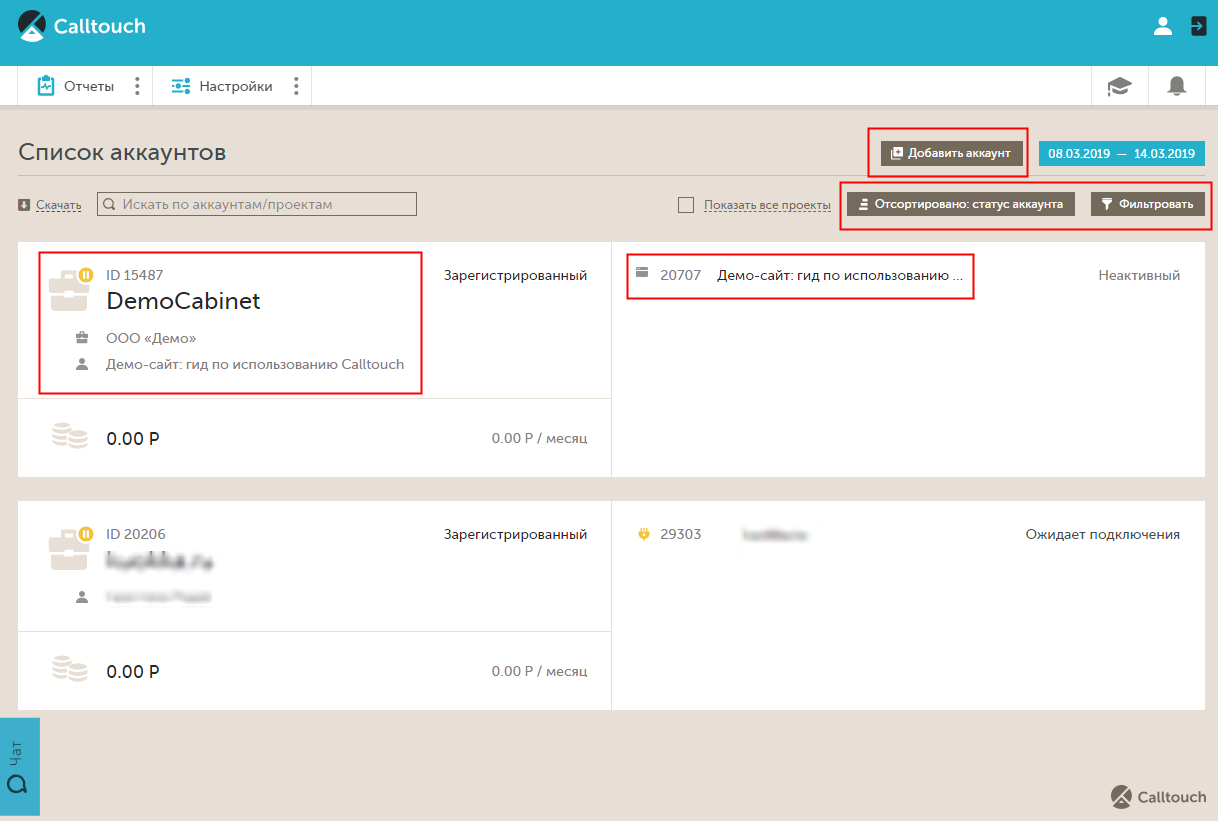Click the user profile icon
The width and height of the screenshot is (1218, 821).
(1162, 27)
